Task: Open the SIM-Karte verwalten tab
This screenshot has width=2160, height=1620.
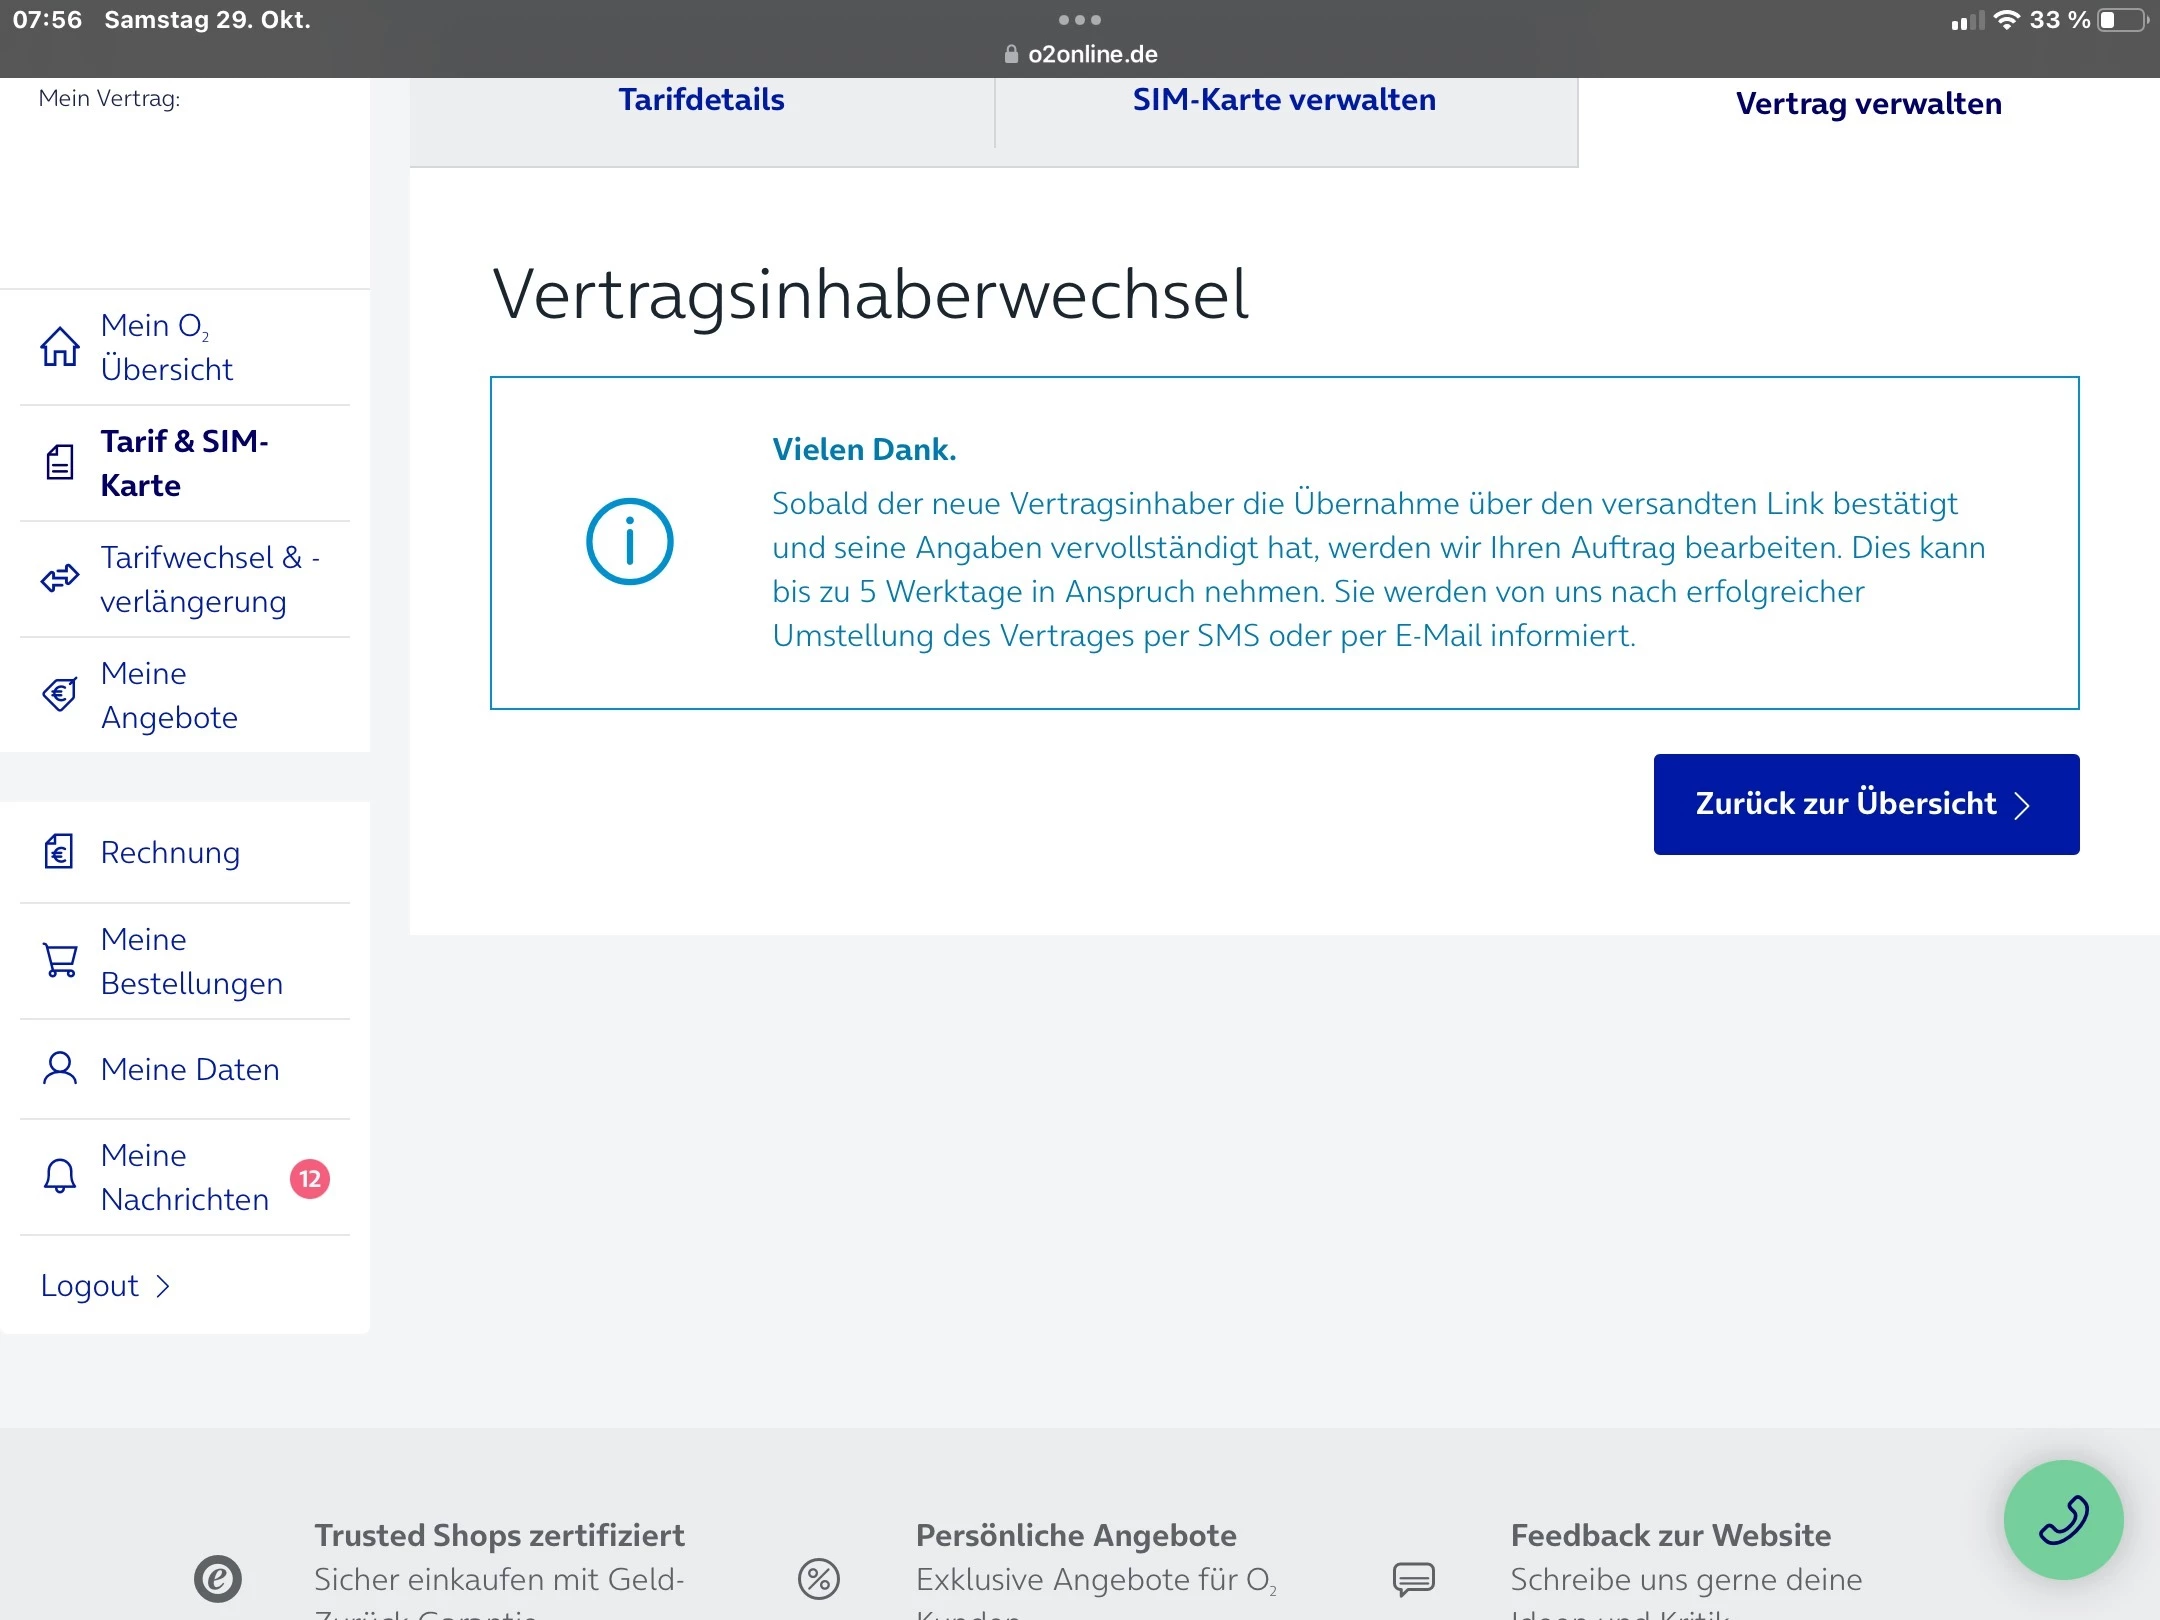Action: point(1284,100)
